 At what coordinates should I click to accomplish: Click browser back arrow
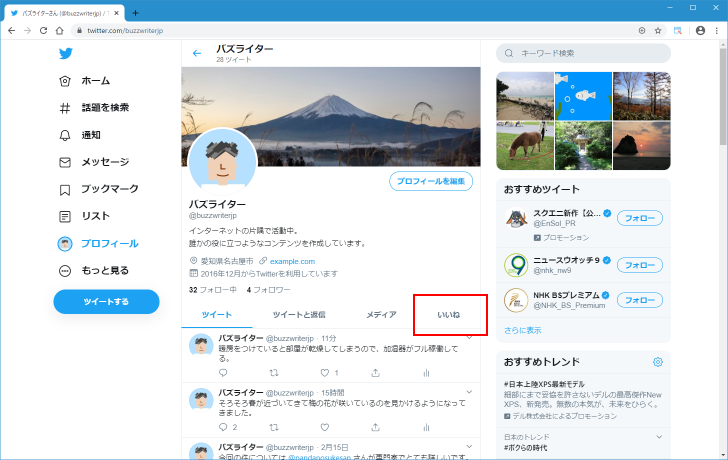[x=12, y=31]
